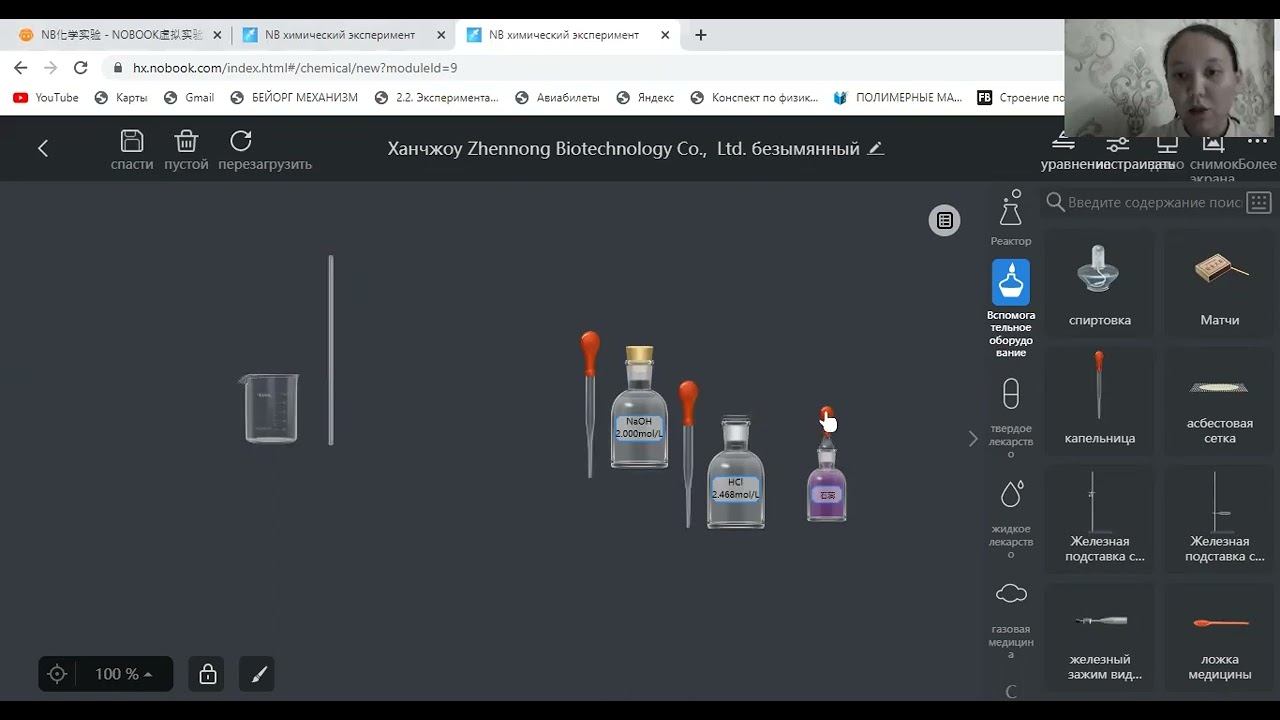Pick the спиртовка alcohol lamp item

point(1100,284)
